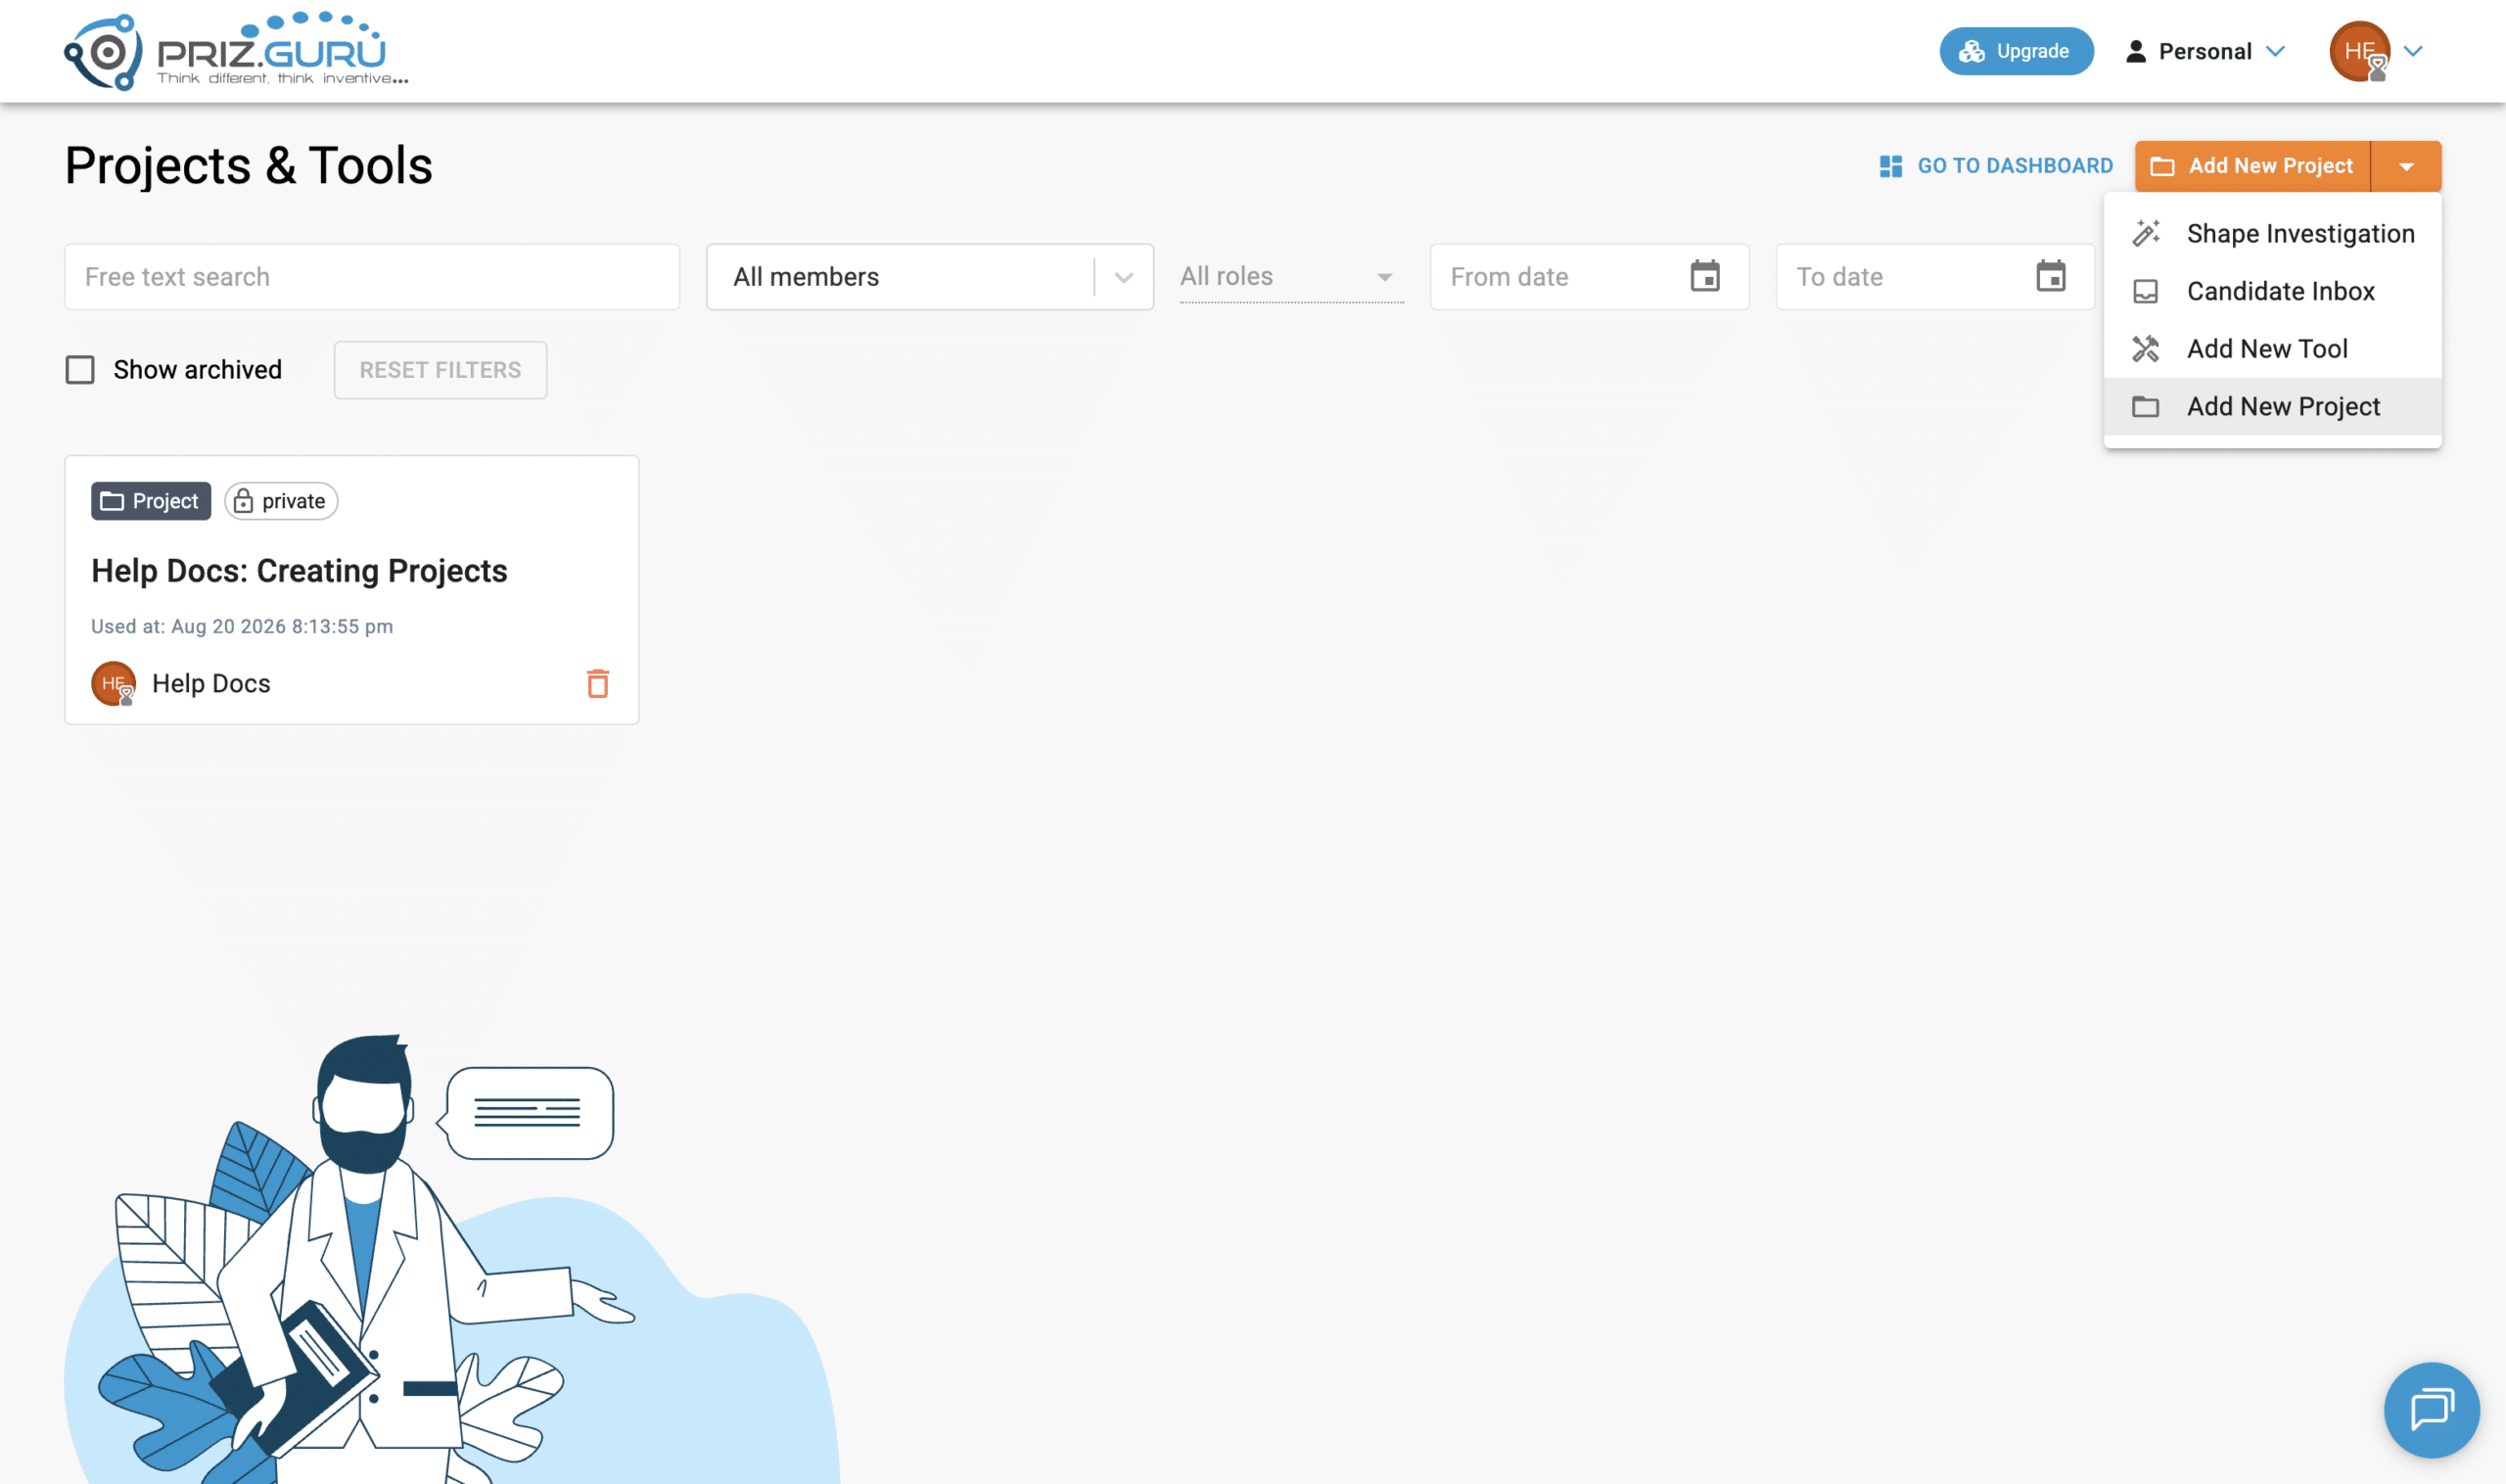This screenshot has width=2506, height=1484.
Task: Open the All roles dropdown
Action: [x=1291, y=277]
